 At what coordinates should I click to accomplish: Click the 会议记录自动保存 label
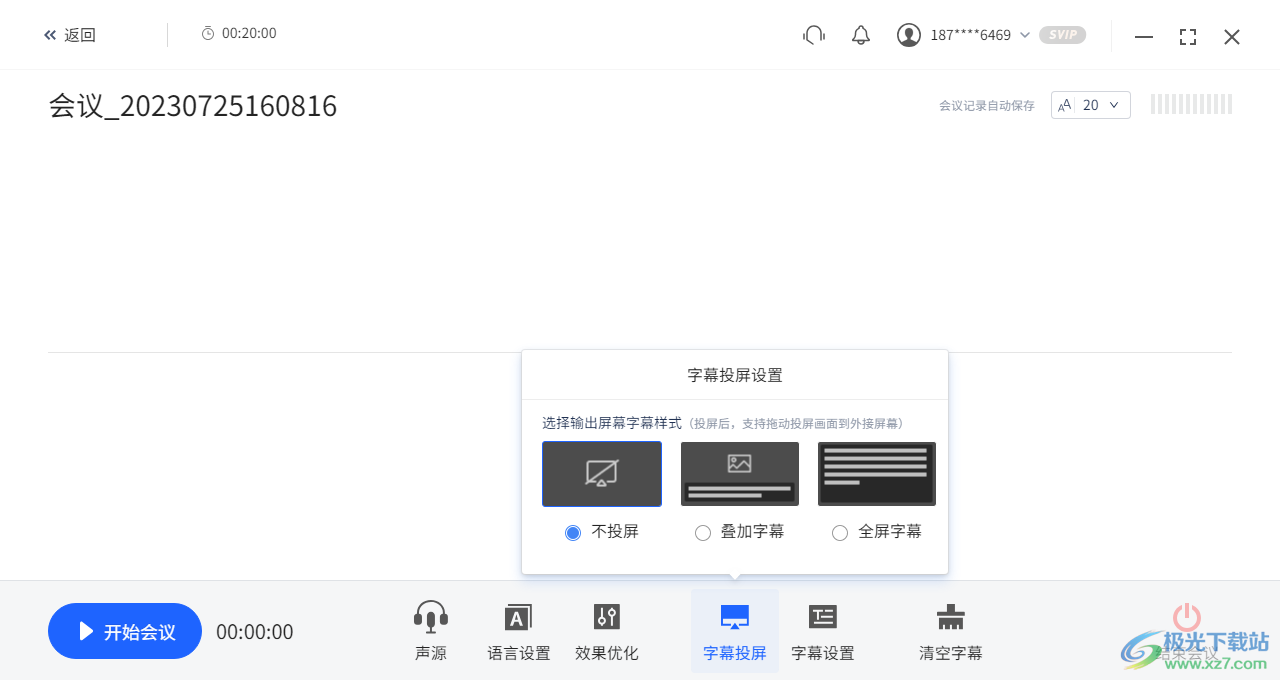tap(987, 105)
